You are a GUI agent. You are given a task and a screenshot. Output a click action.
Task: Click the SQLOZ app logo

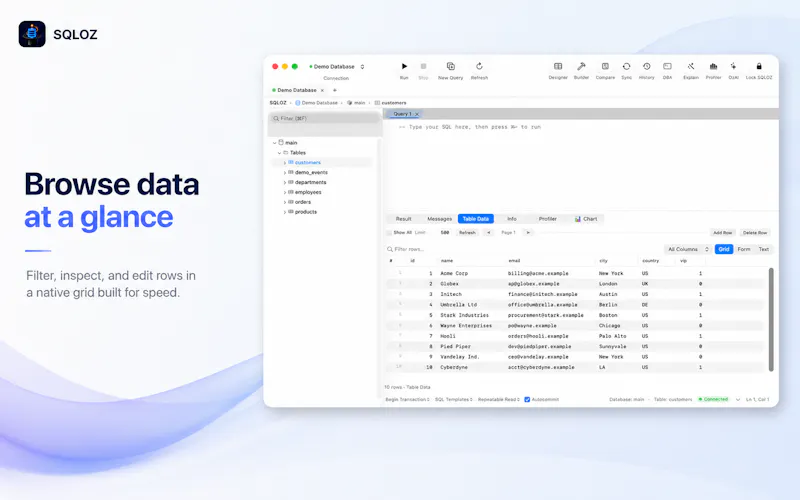tap(32, 34)
